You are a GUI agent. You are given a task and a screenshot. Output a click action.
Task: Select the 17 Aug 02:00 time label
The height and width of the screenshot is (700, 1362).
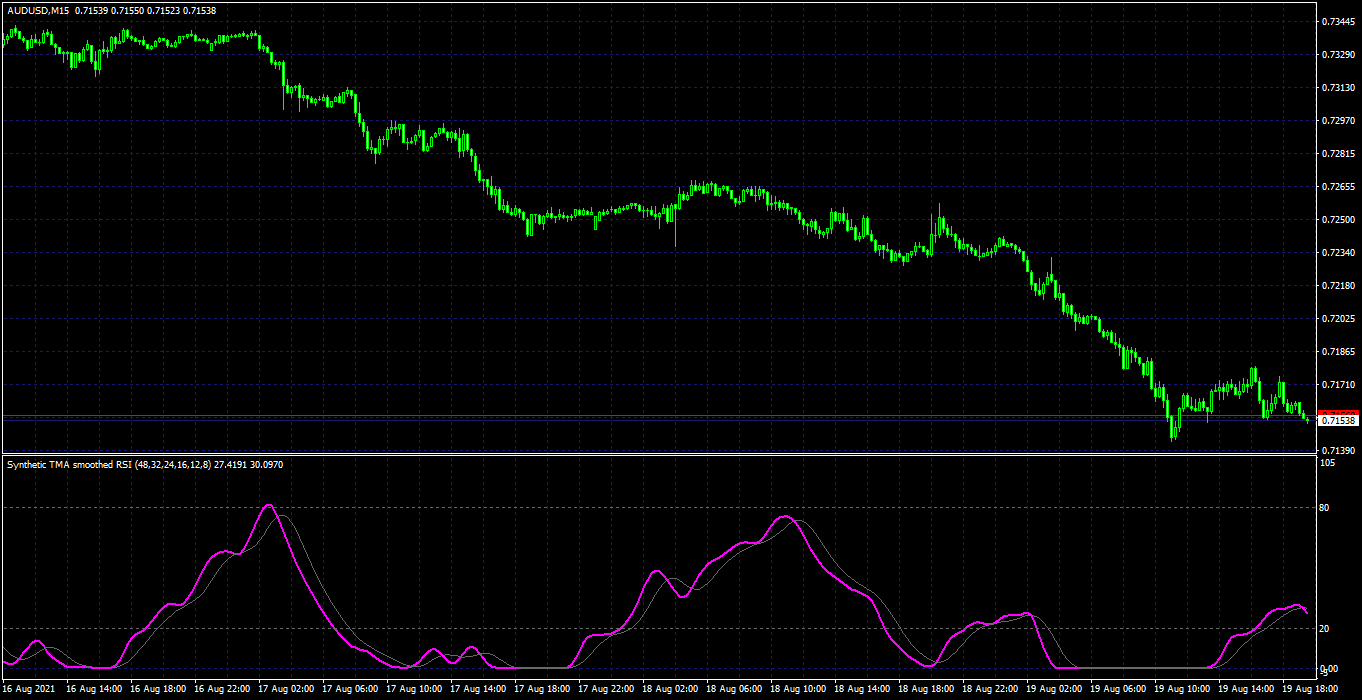(x=286, y=689)
